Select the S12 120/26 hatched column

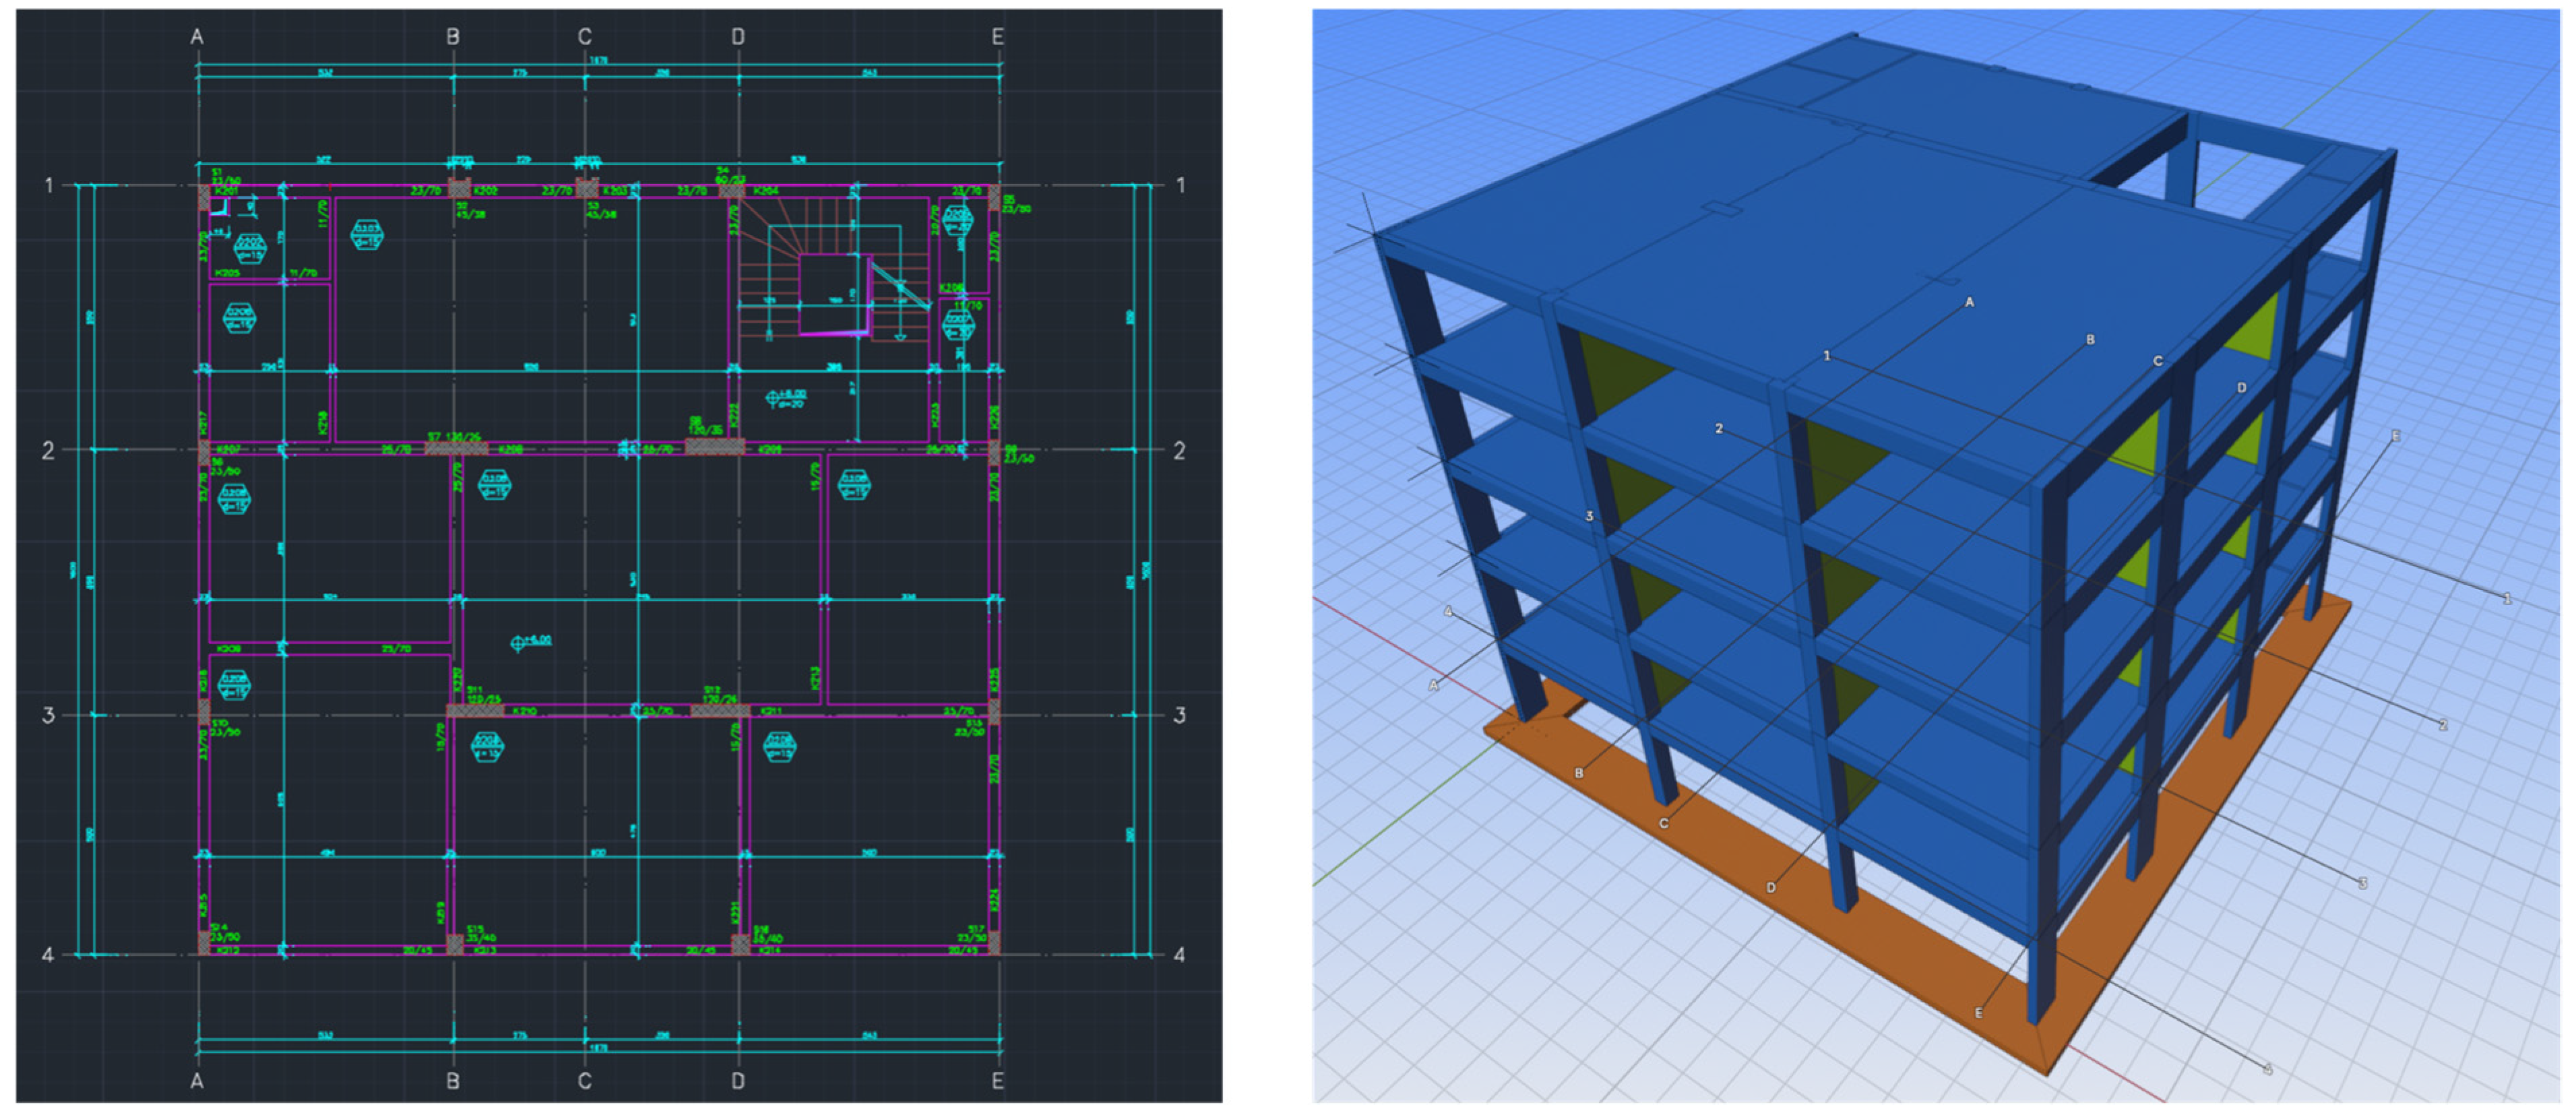coord(720,711)
